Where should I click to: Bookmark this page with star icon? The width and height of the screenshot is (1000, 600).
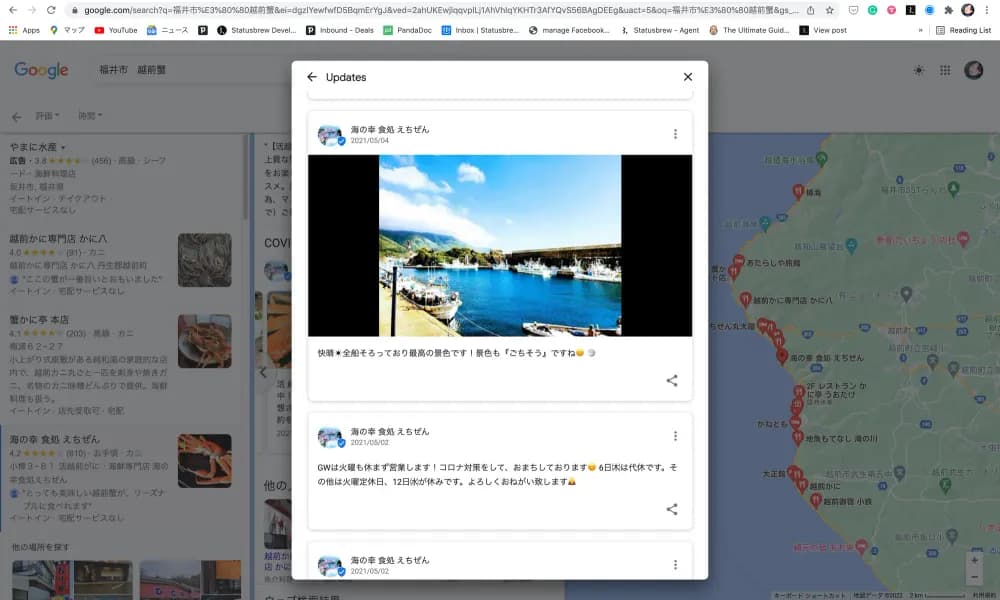click(x=829, y=10)
